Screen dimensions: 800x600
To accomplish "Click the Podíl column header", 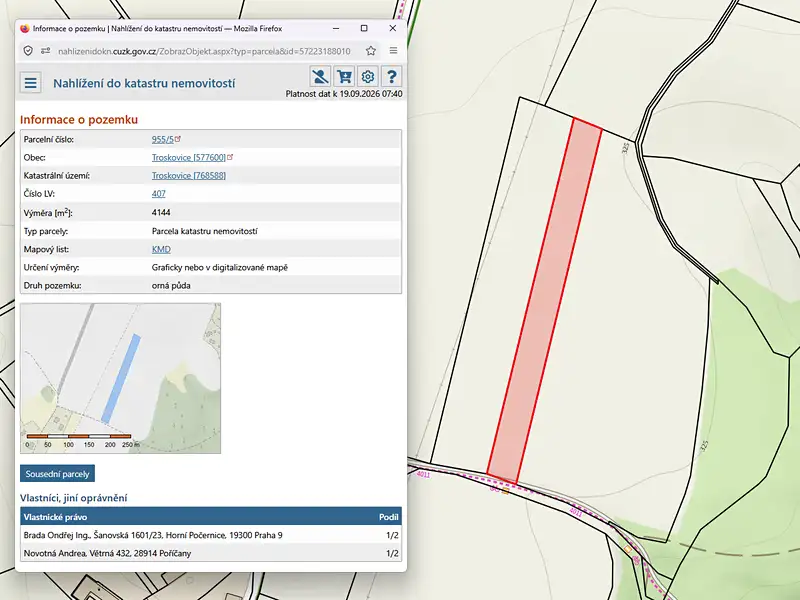I will pos(388,517).
